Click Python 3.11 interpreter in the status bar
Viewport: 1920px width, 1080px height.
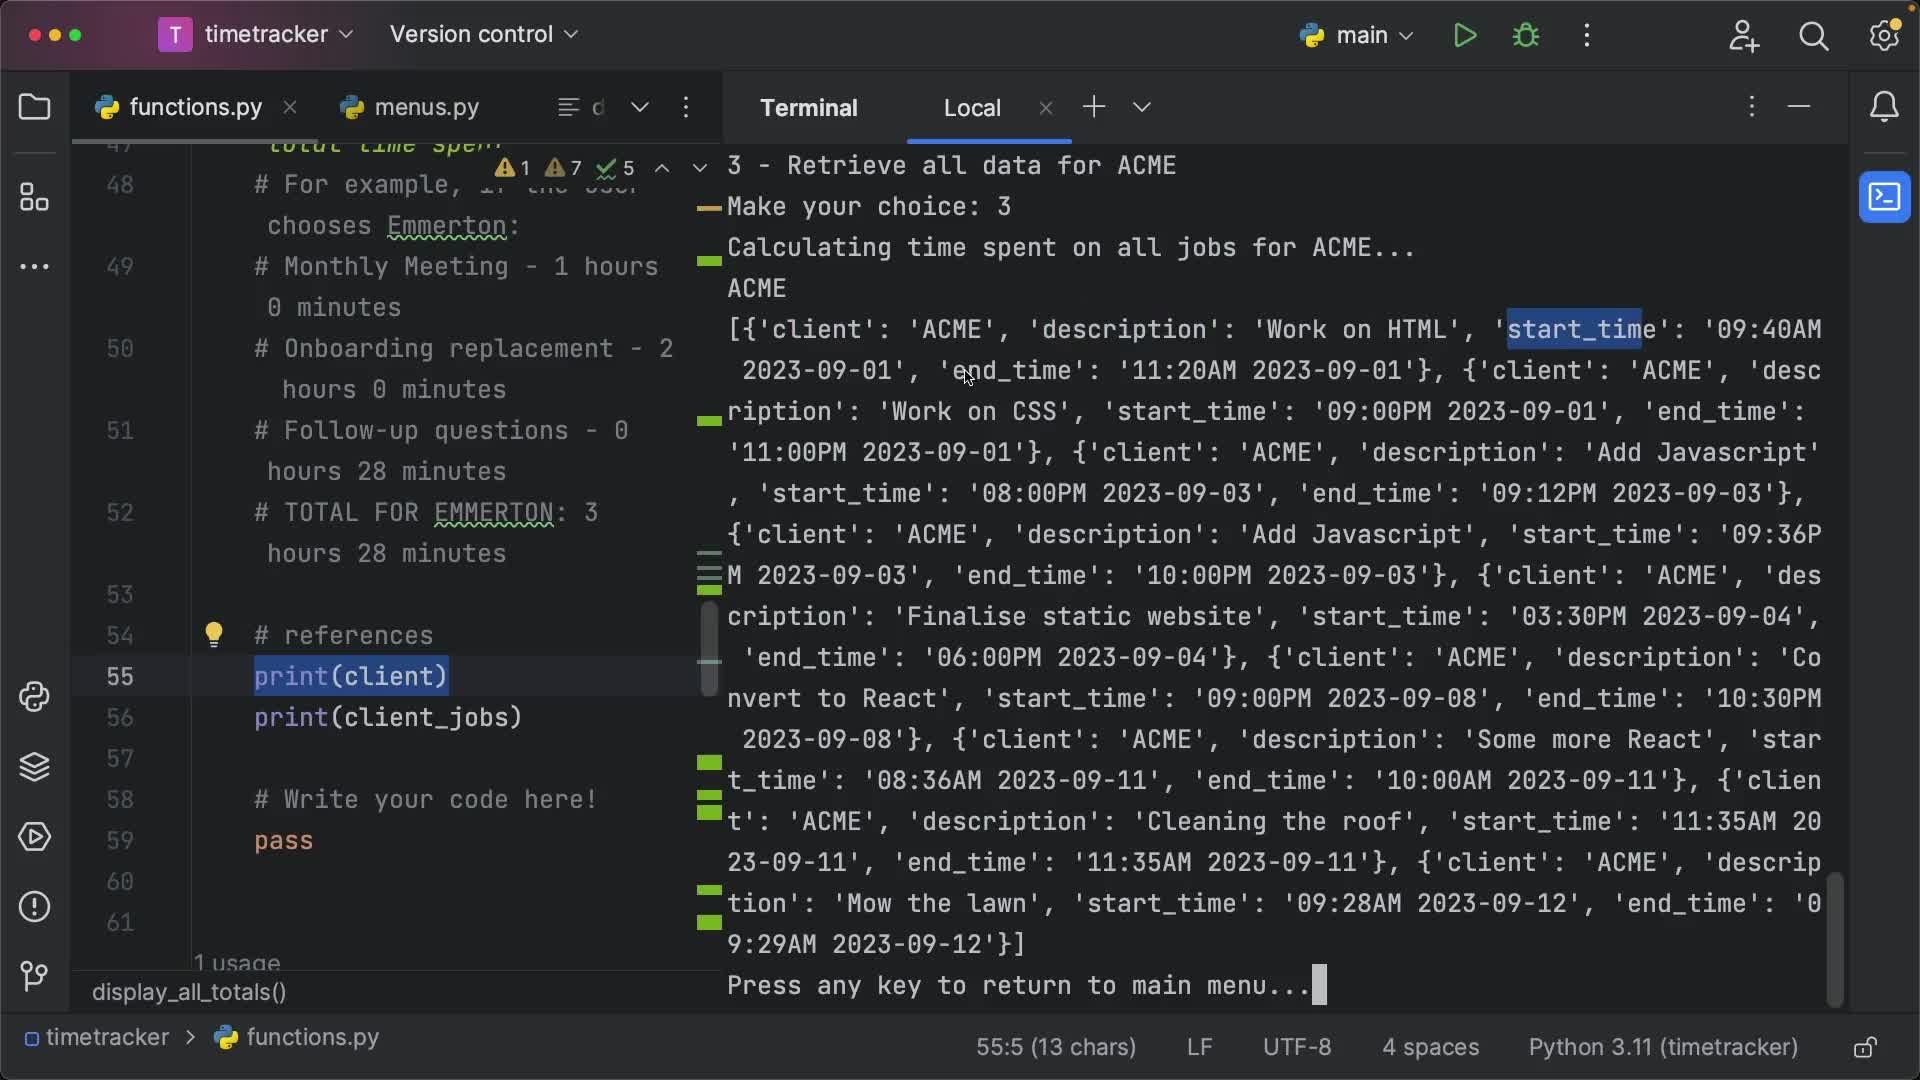(x=1663, y=1047)
